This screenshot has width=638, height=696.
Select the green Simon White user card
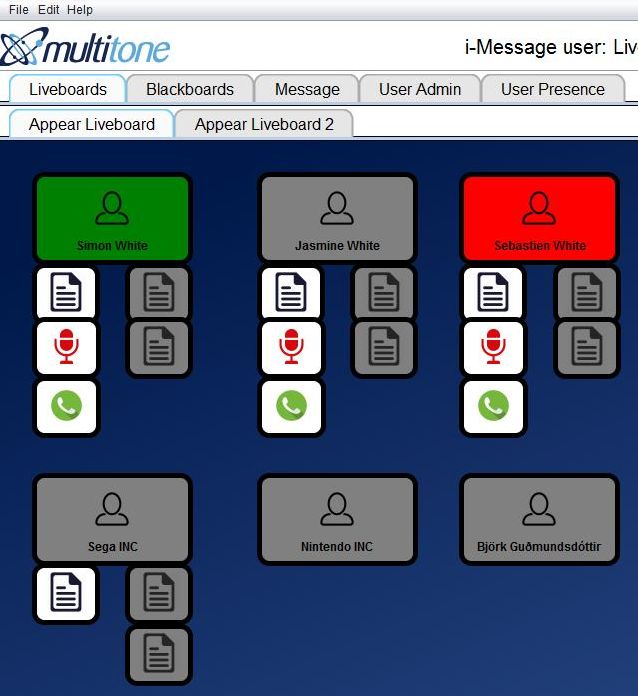(x=112, y=218)
